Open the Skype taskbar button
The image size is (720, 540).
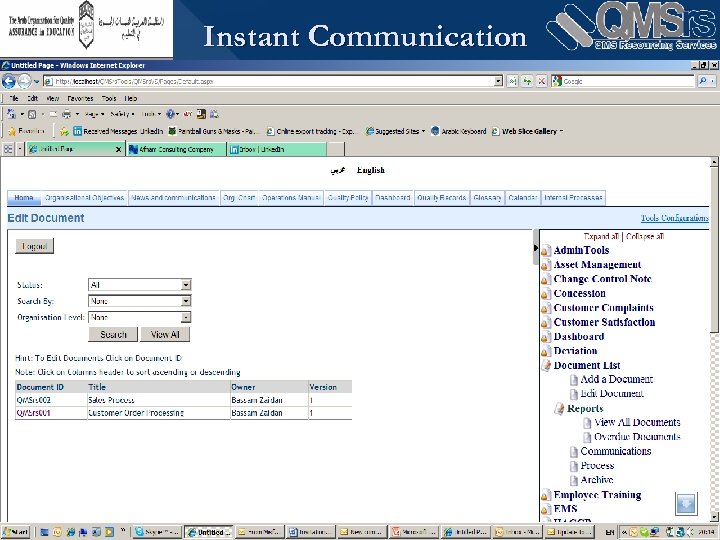pos(158,532)
